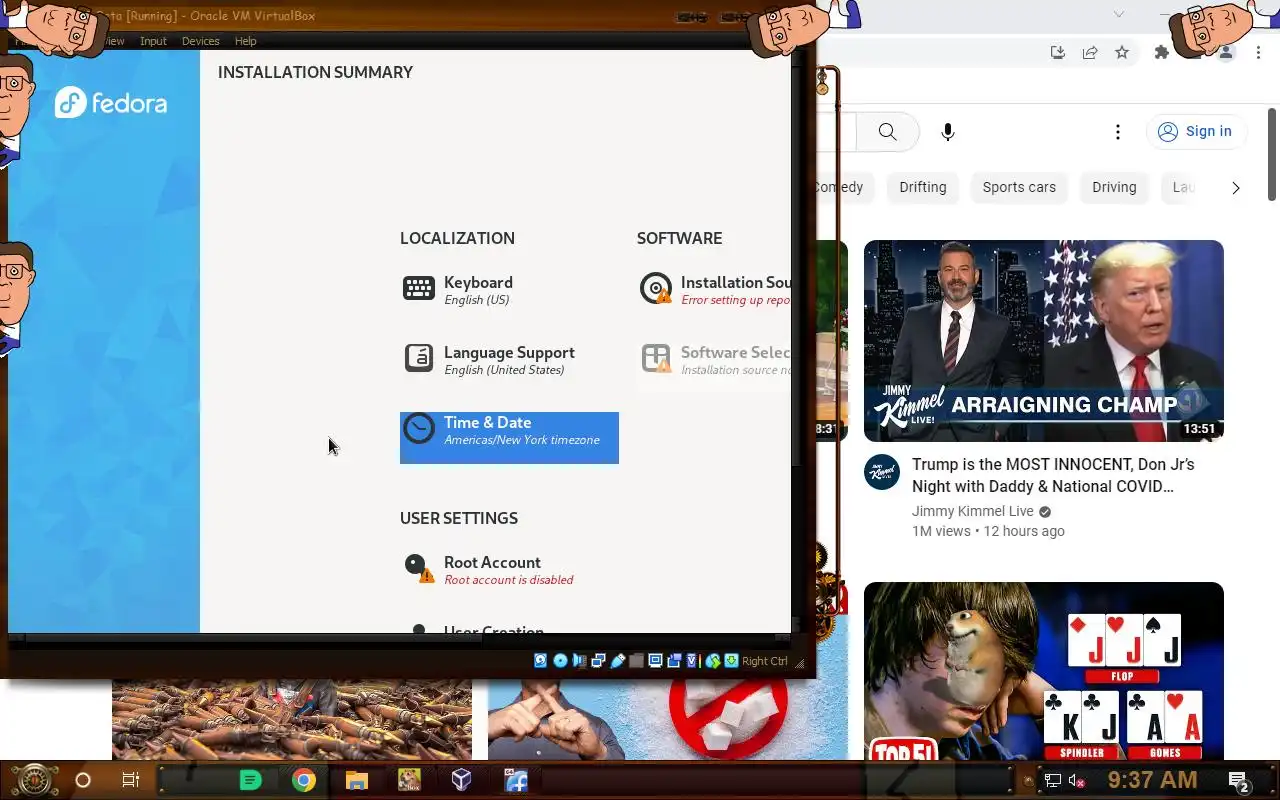Viewport: 1280px width, 800px height.
Task: Open Cortana search circle on taskbar
Action: [83, 780]
